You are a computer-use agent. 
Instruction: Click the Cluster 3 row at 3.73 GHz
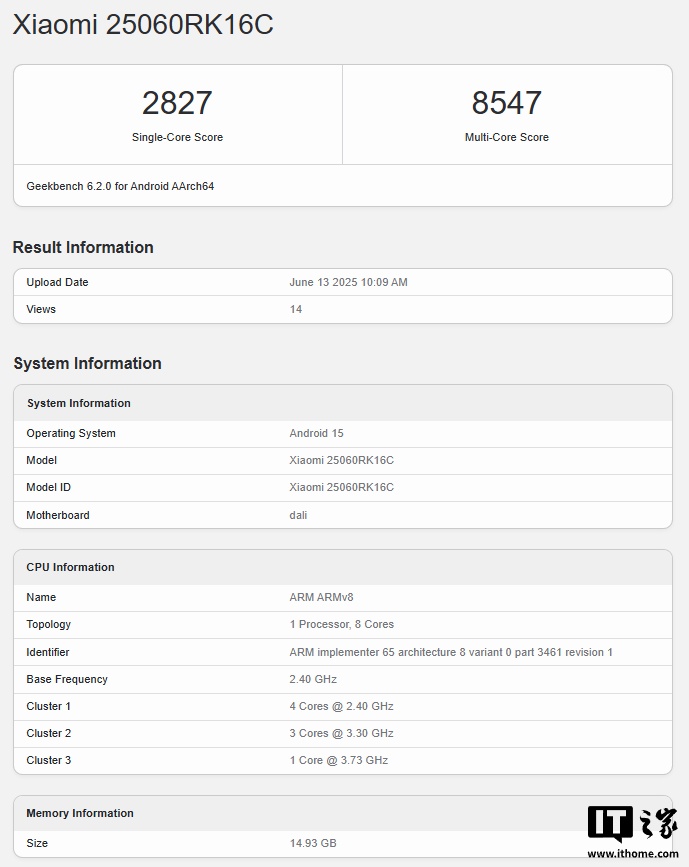click(338, 760)
